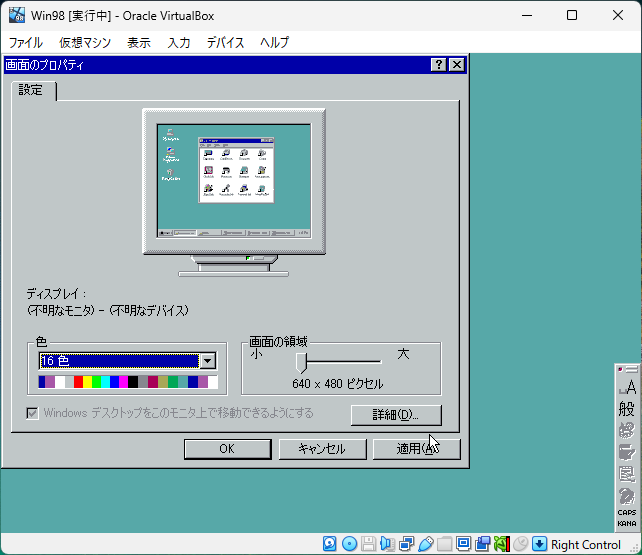Open the audio indicator in VirtualBox status bar
Image resolution: width=642 pixels, height=555 pixels.
(387, 544)
